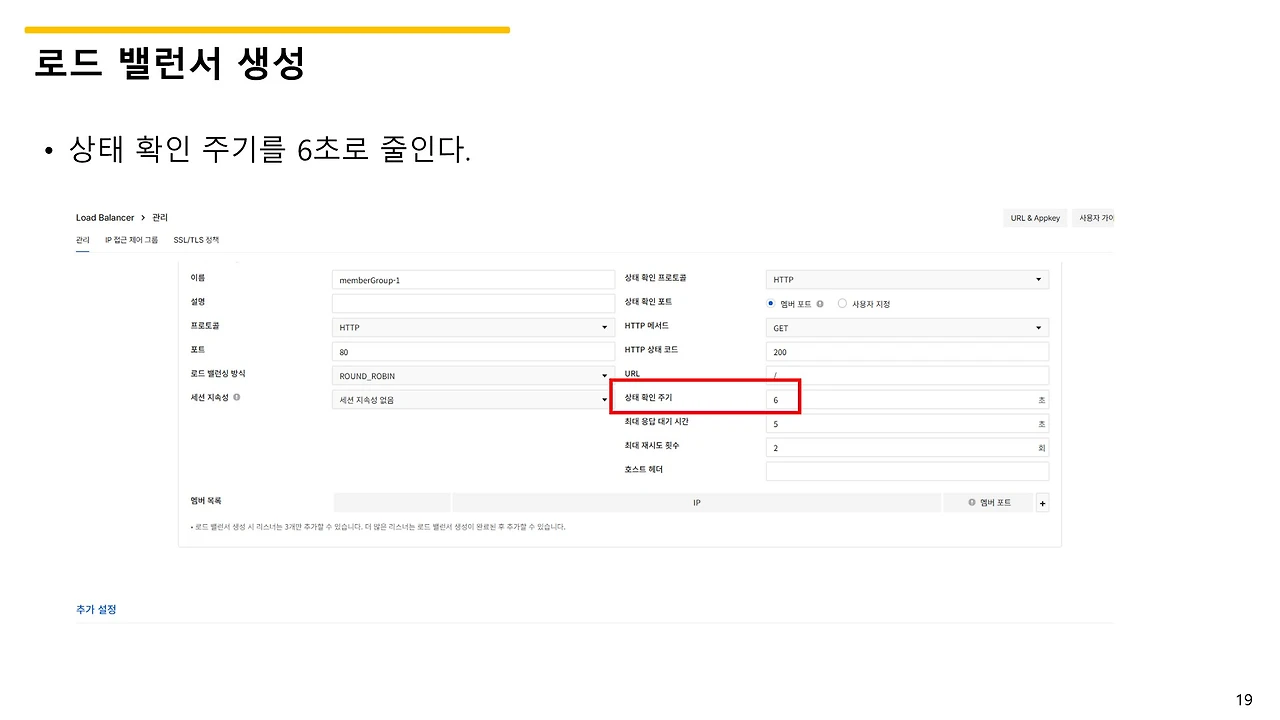Click the URL & Appkey button
Screen dimensions: 1280x720
tap(1035, 218)
